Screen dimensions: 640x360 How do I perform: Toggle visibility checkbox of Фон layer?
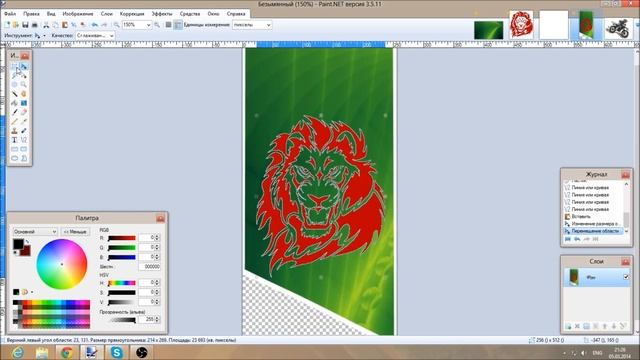click(626, 277)
